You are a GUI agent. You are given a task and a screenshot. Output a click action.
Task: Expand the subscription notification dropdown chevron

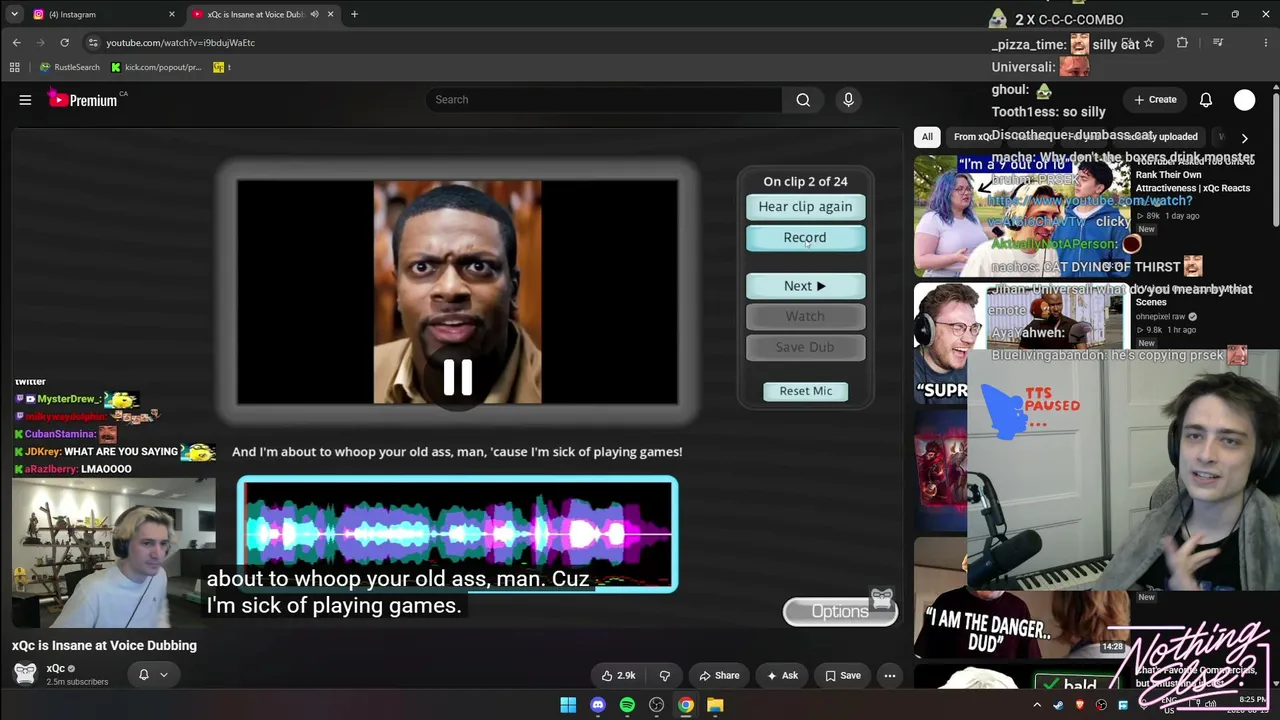(164, 675)
